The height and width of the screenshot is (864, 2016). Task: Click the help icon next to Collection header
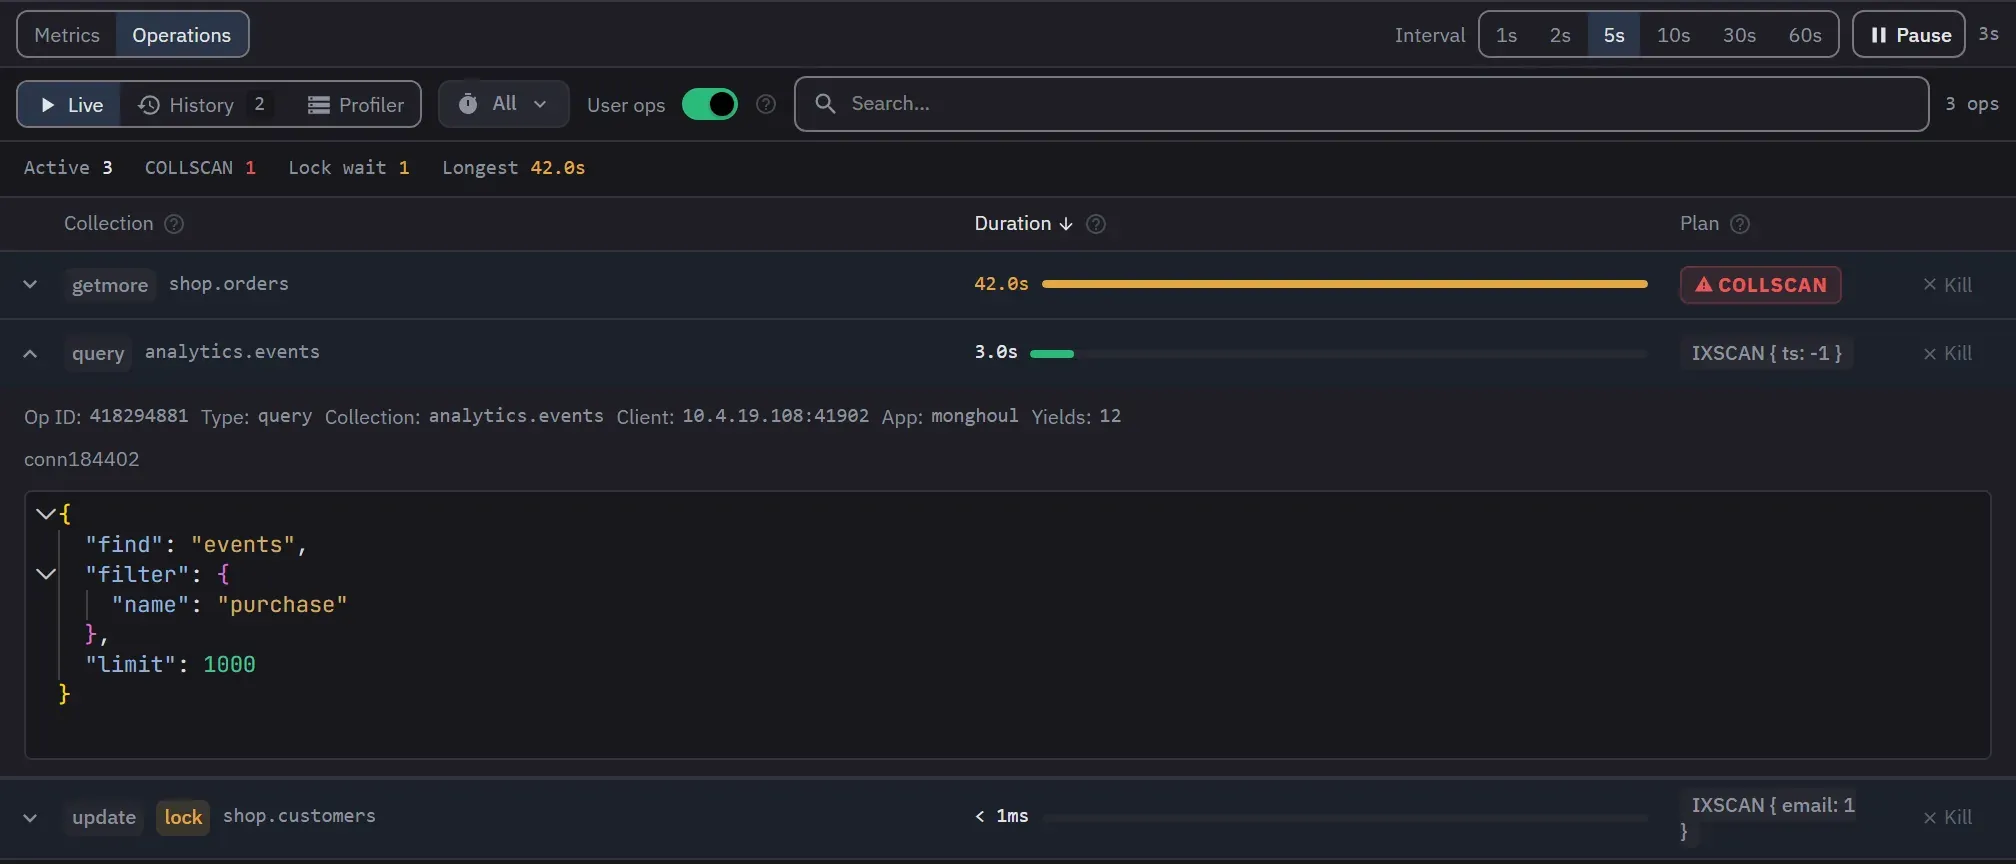[x=174, y=224]
